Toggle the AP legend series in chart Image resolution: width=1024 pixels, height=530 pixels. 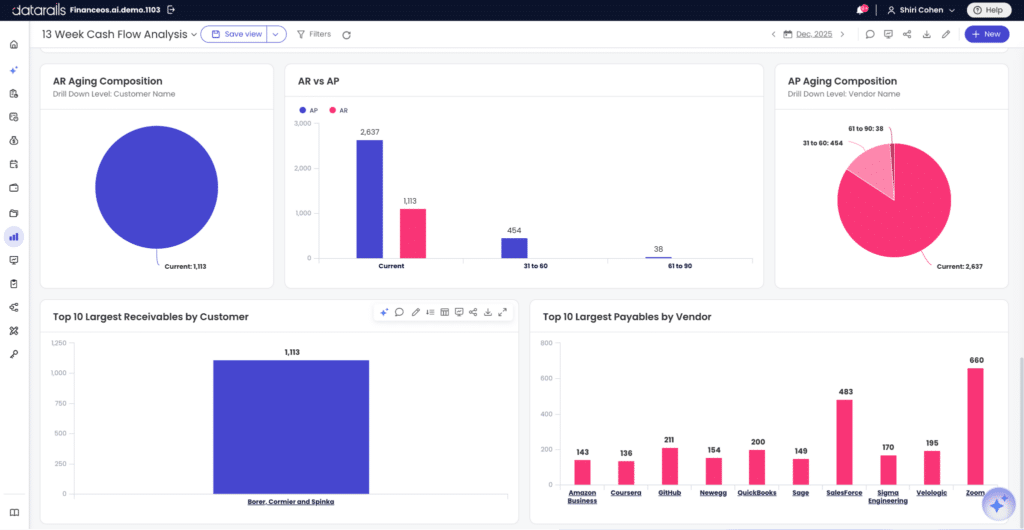tap(308, 111)
